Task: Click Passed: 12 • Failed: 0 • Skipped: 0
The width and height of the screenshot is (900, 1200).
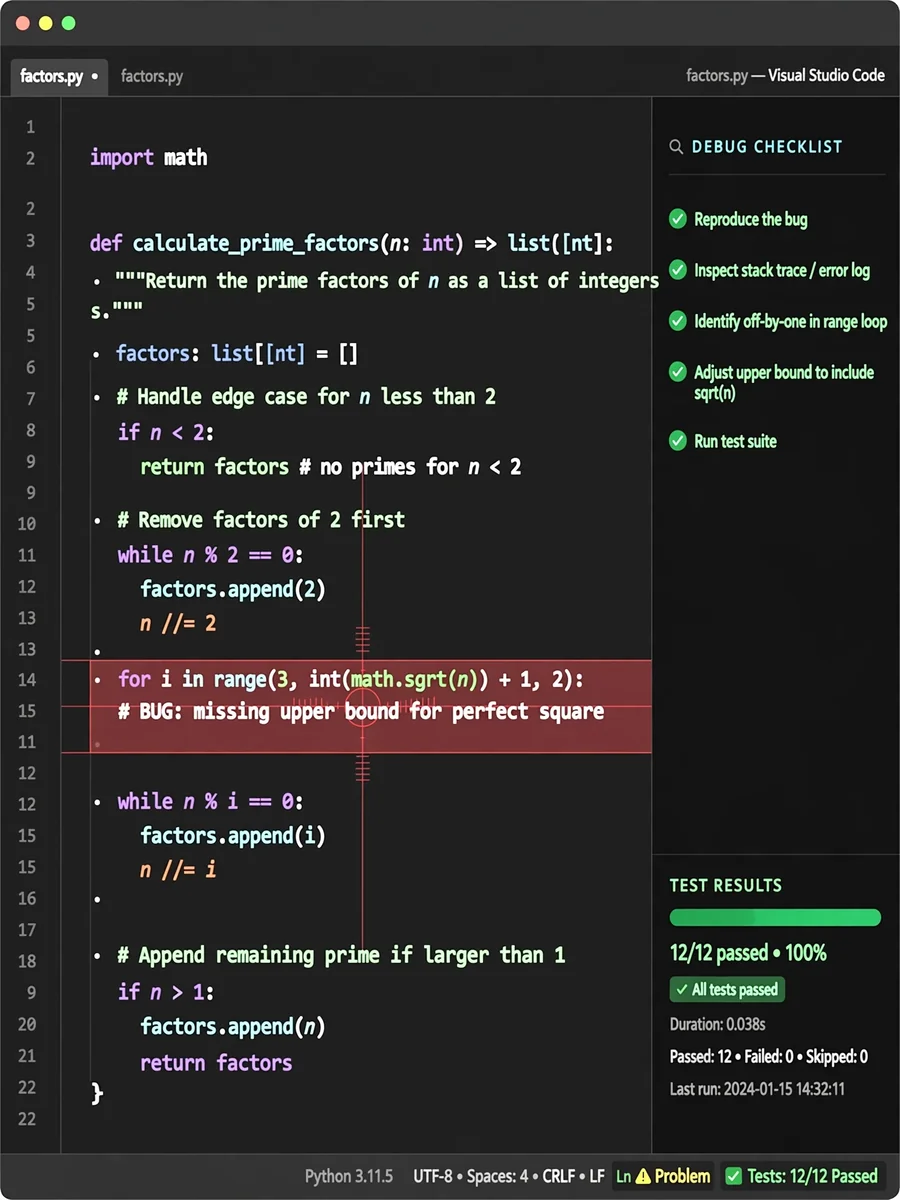Action: tap(769, 1057)
